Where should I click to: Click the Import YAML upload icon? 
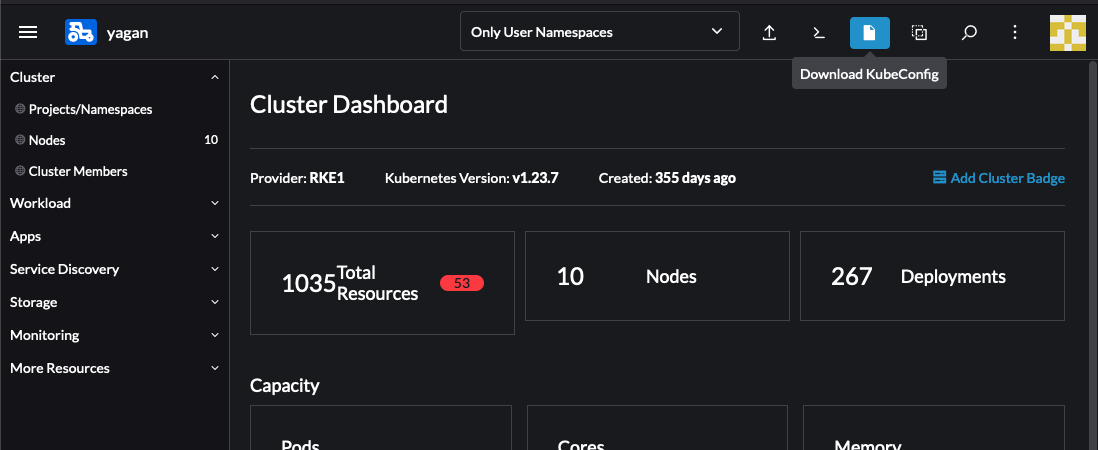(769, 32)
